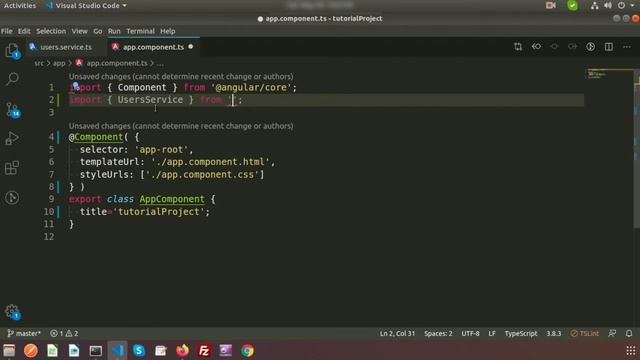Viewport: 640px width, 360px height.
Task: Launch Firefox from the dock
Action: click(182, 351)
